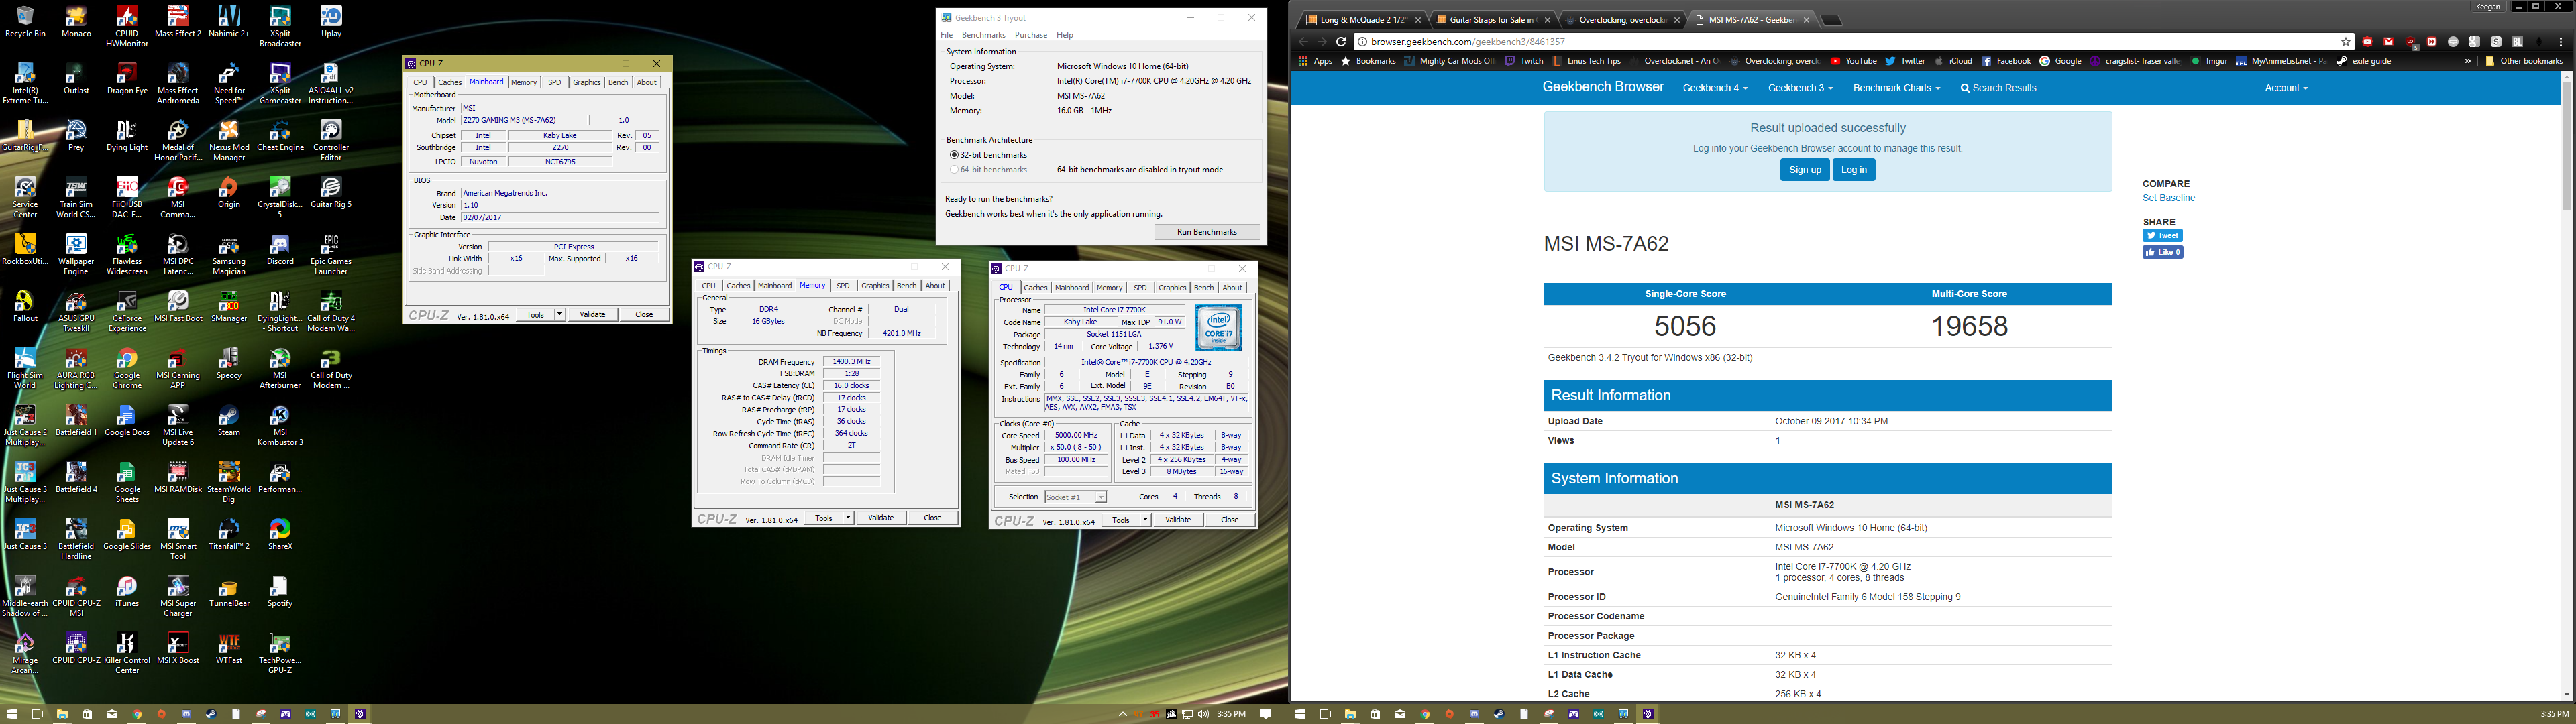Show hidden bookmarks overflow chevron
The height and width of the screenshot is (724, 2576).
tap(2467, 61)
